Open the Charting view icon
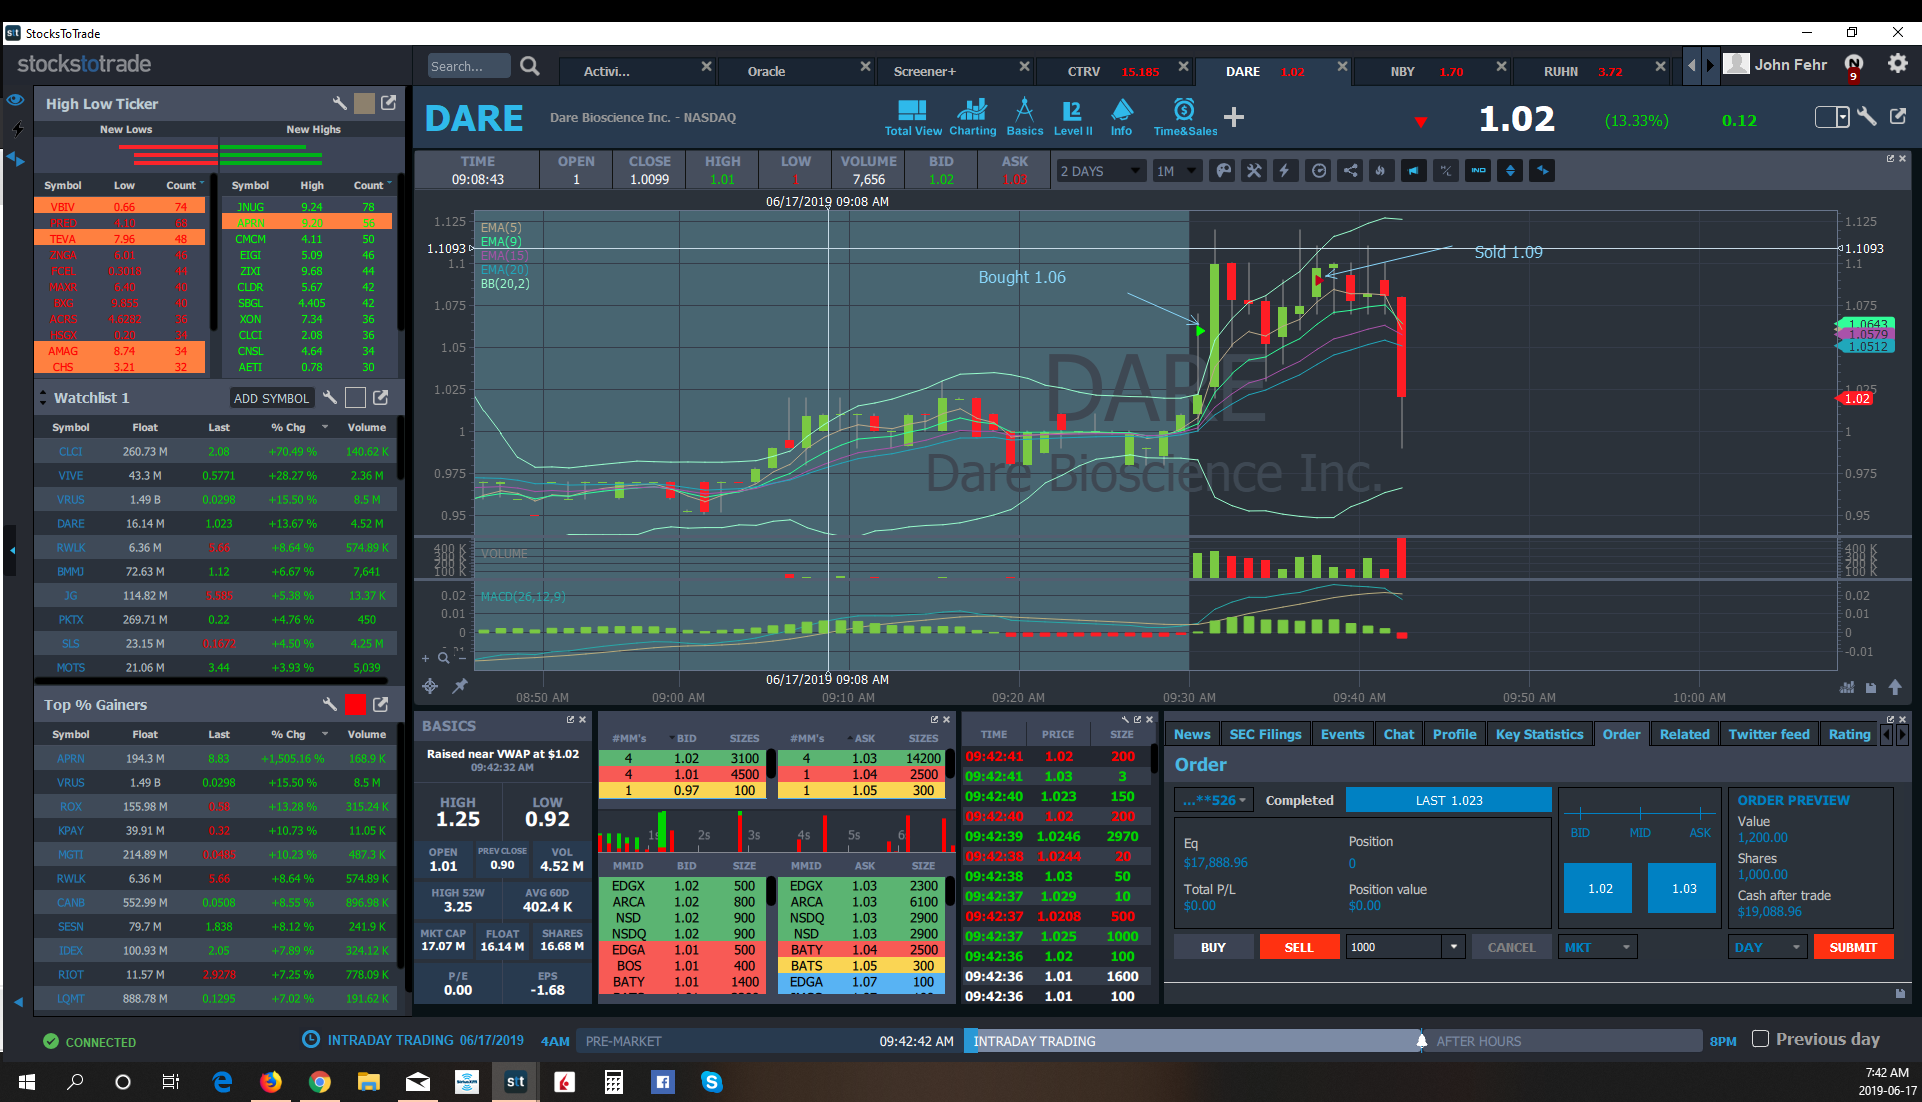The image size is (1922, 1102). (x=972, y=117)
